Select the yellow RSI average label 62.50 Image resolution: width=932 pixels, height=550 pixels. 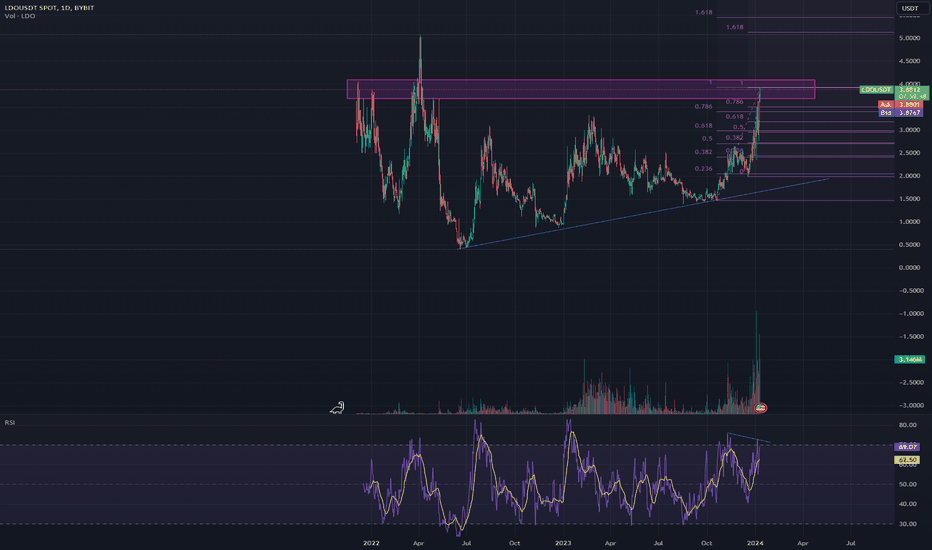click(907, 460)
